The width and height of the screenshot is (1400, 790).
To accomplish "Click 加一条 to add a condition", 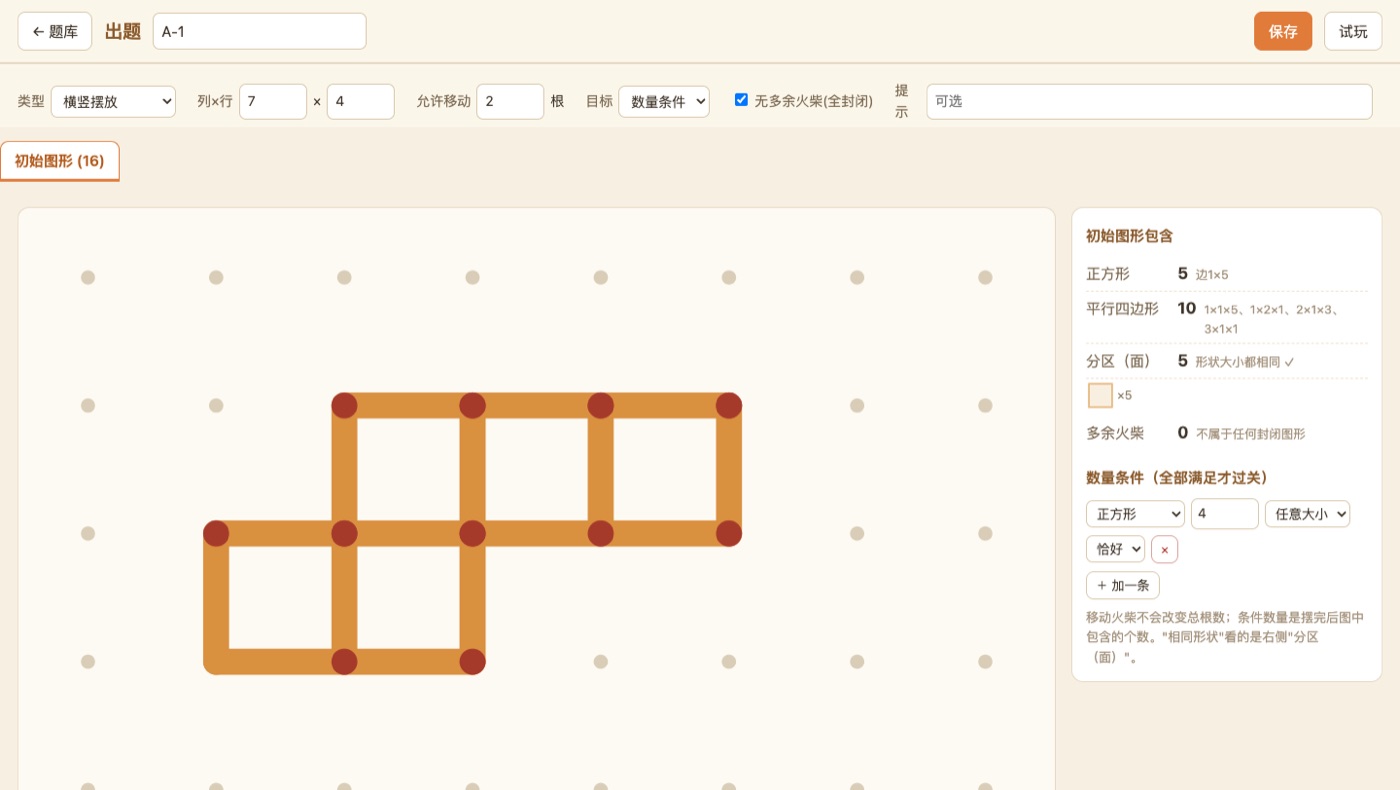I will coord(1123,585).
